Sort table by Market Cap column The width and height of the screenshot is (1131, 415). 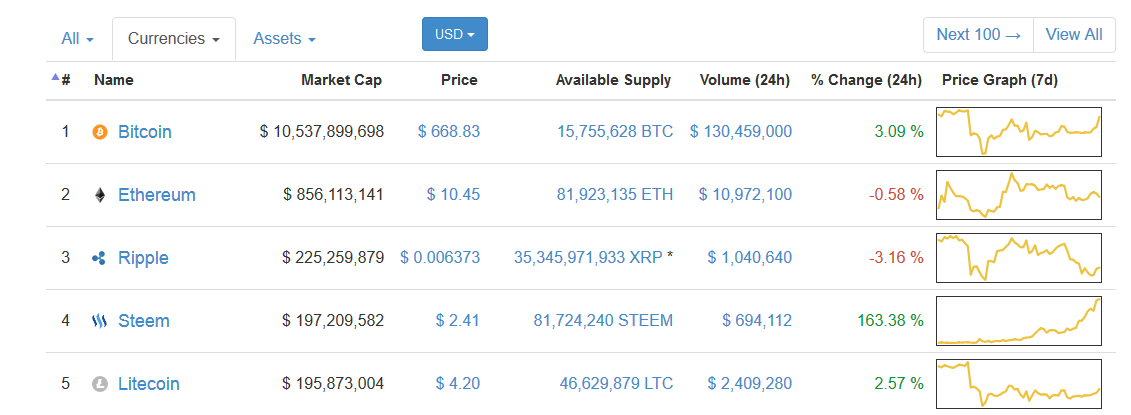[x=341, y=80]
